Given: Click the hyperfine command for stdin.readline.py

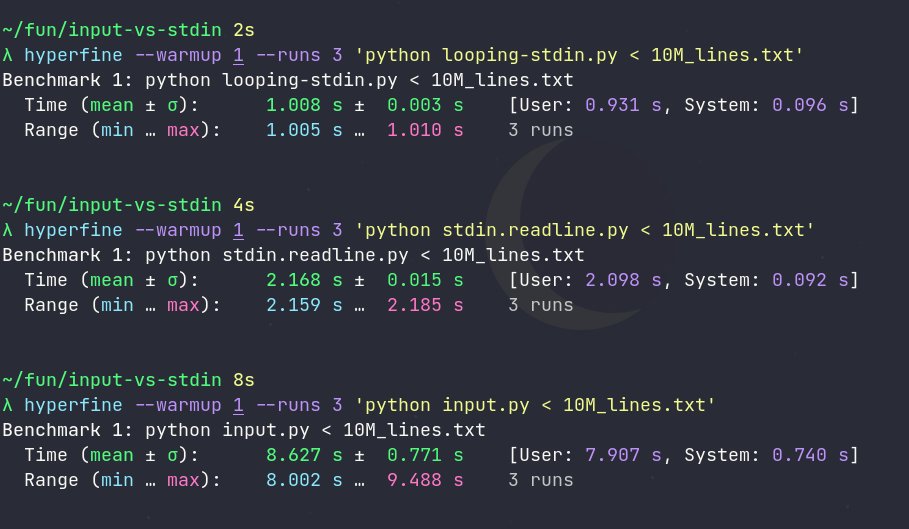Looking at the screenshot, I should tap(419, 230).
